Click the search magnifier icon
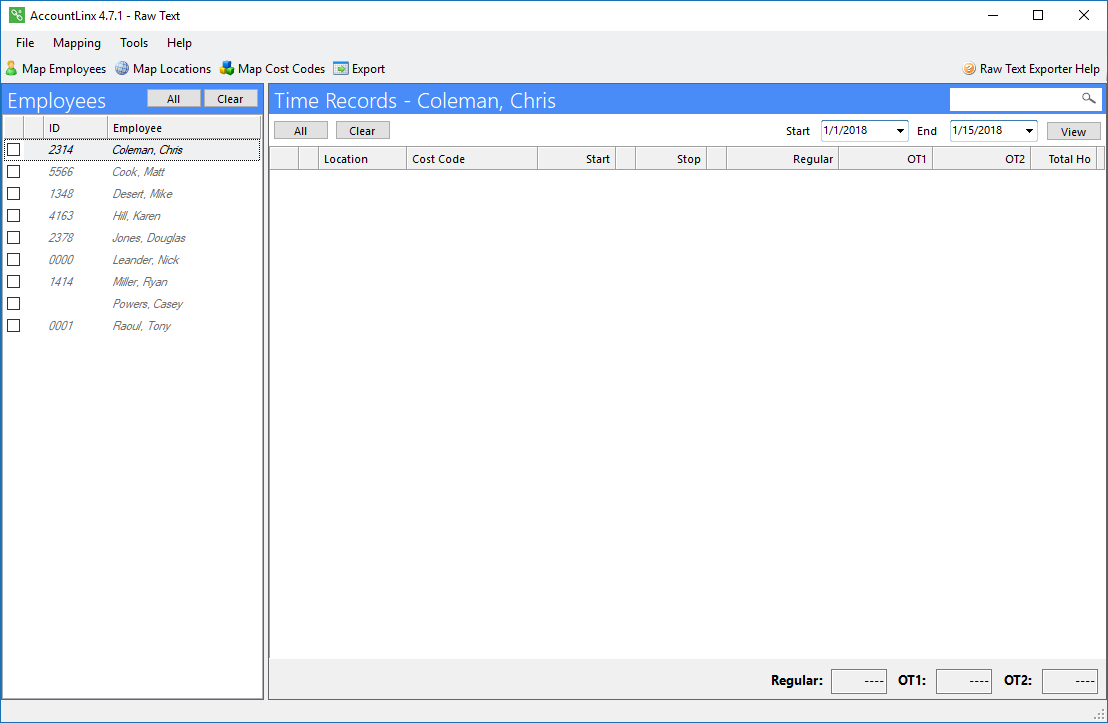The image size is (1108, 723). point(1089,99)
